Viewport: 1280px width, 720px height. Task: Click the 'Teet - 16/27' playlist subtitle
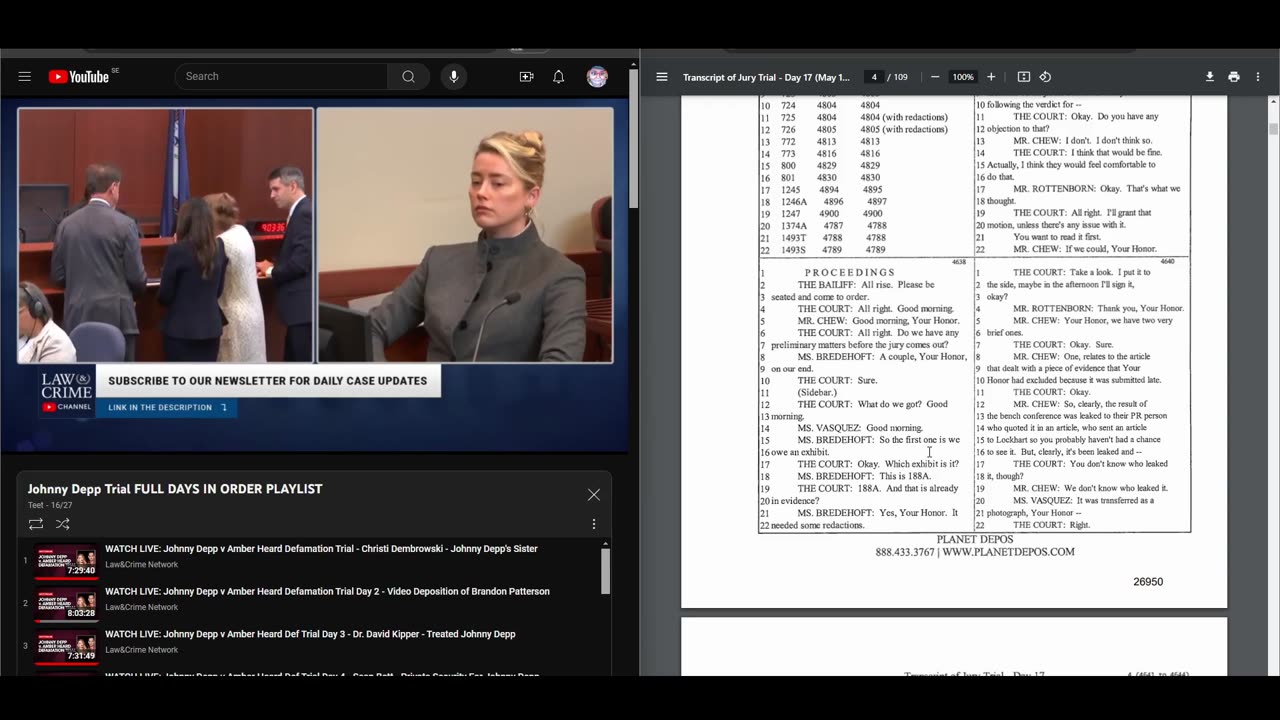coord(55,505)
